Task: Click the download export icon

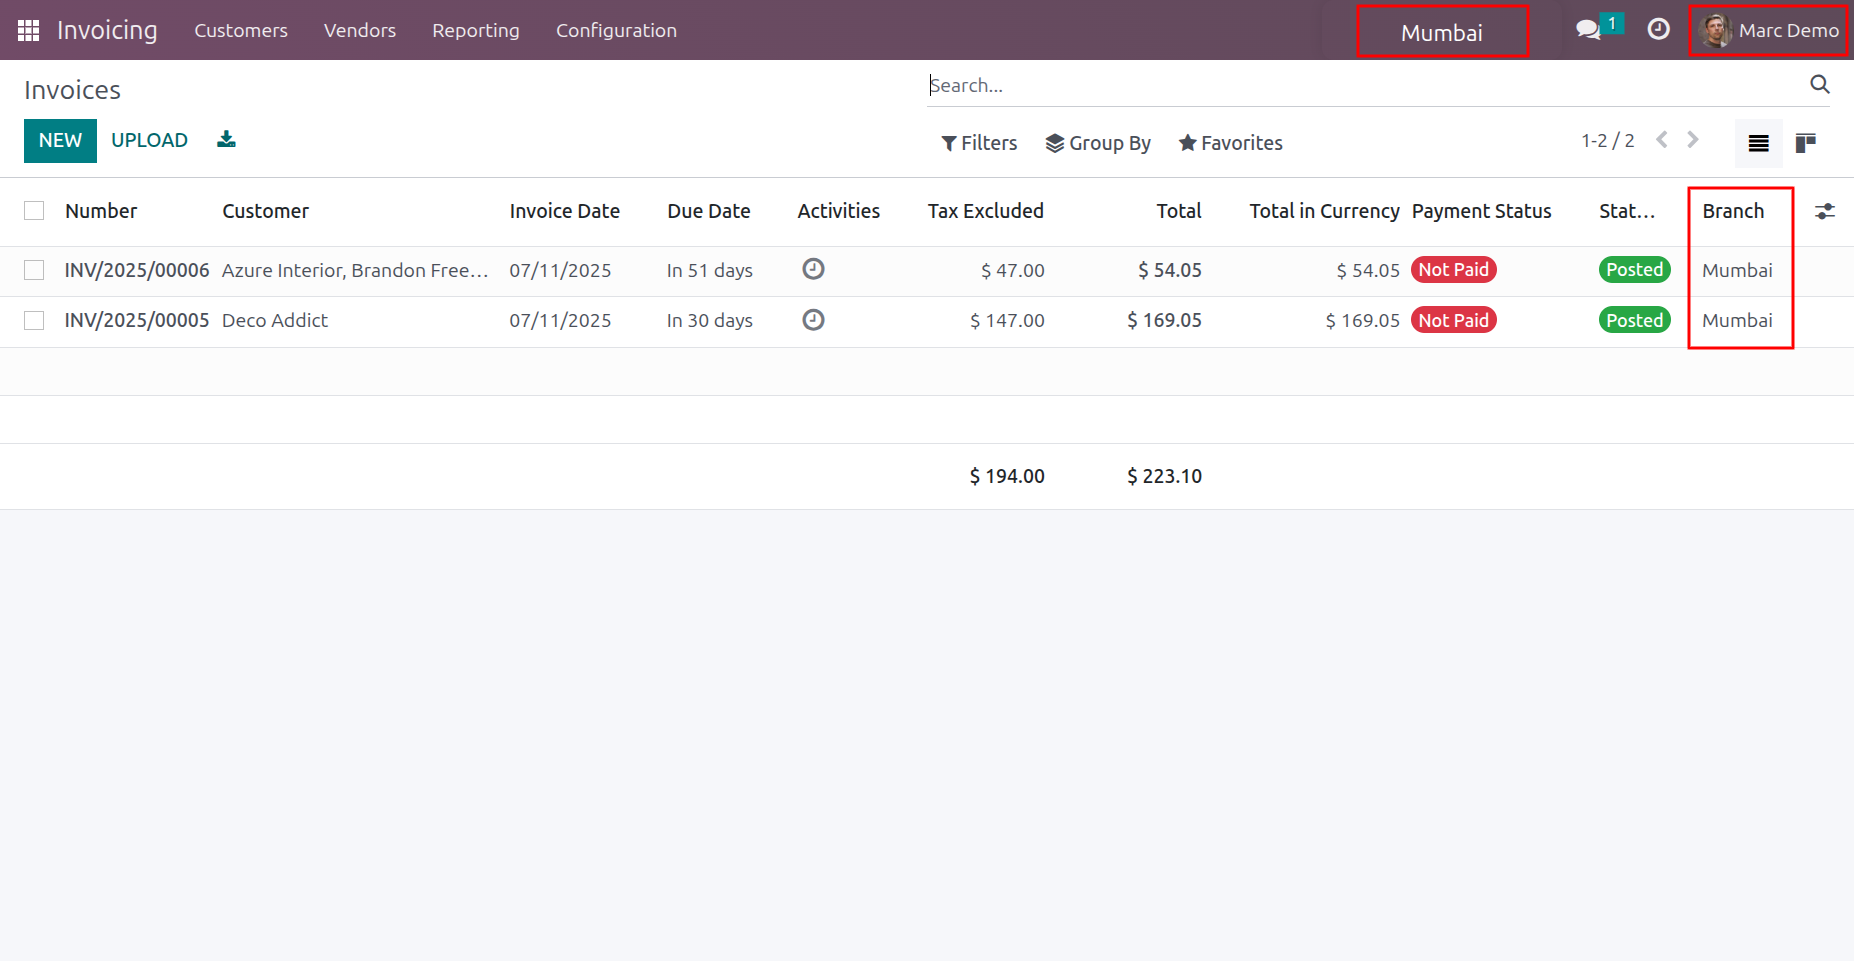Action: 226,140
